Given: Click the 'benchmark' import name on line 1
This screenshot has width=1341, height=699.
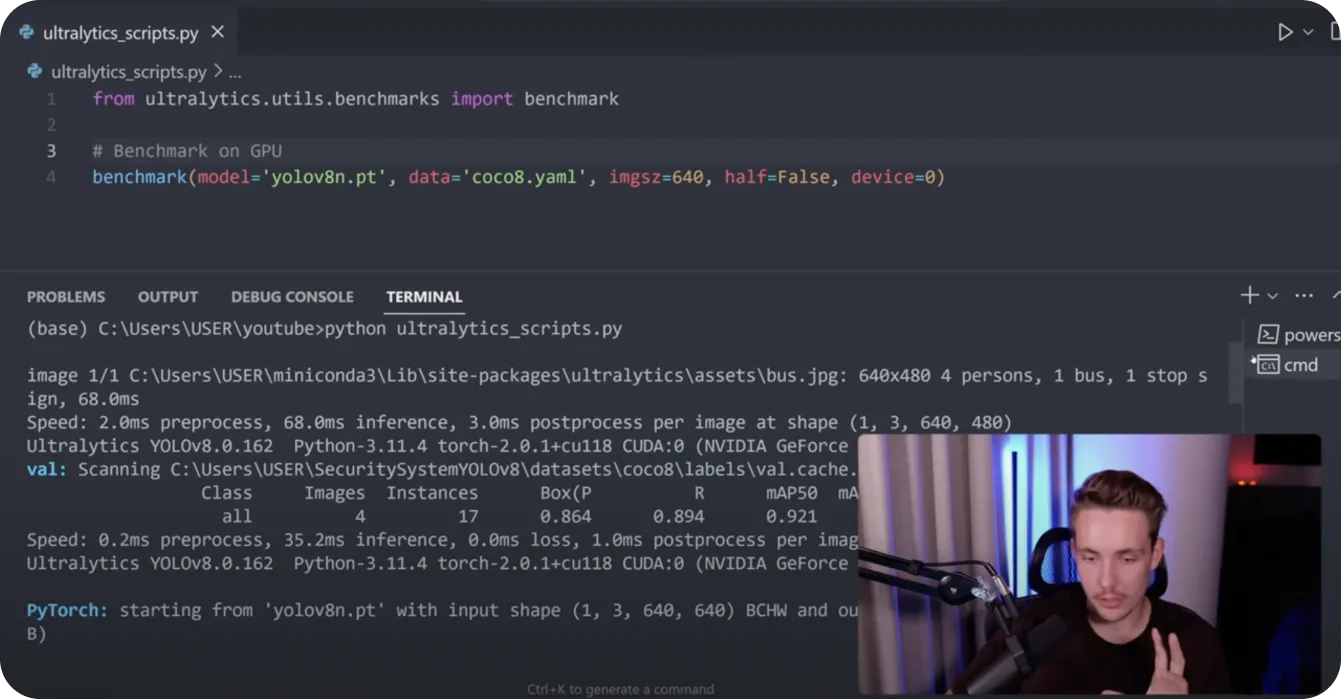Looking at the screenshot, I should click(571, 99).
